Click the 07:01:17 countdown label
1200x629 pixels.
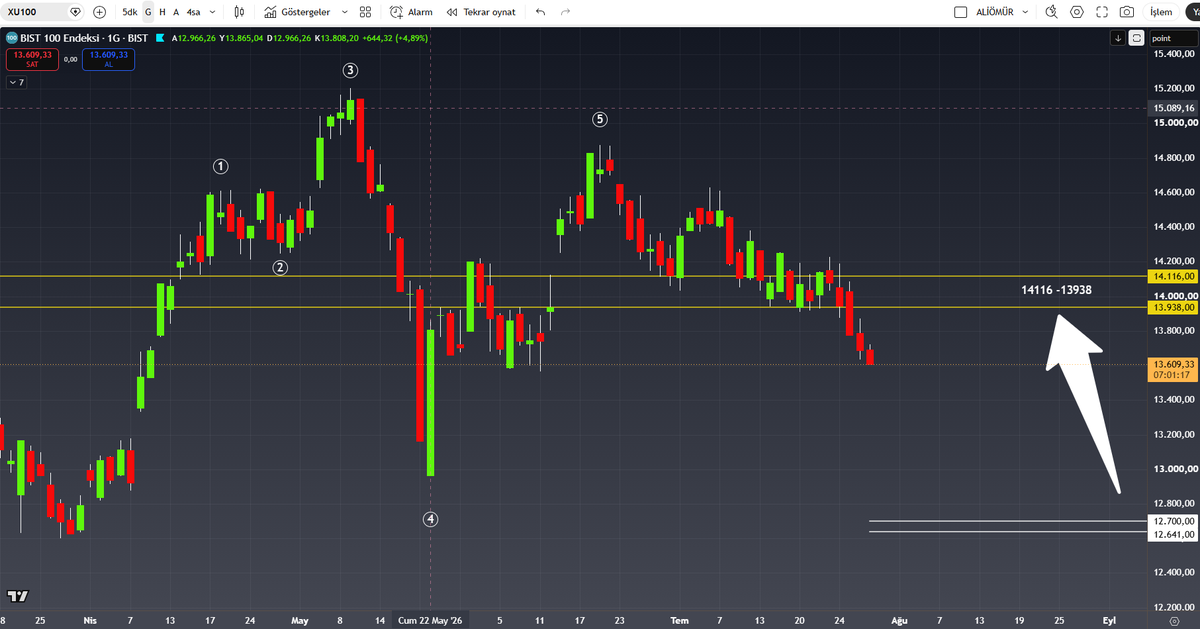click(1174, 376)
